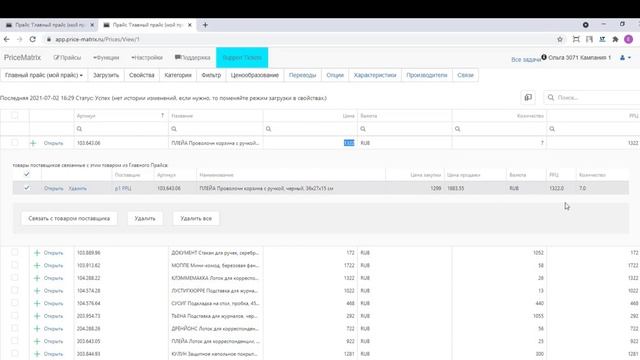
Task: Click the sort arrow in Артикул header
Action: pyautogui.click(x=162, y=116)
